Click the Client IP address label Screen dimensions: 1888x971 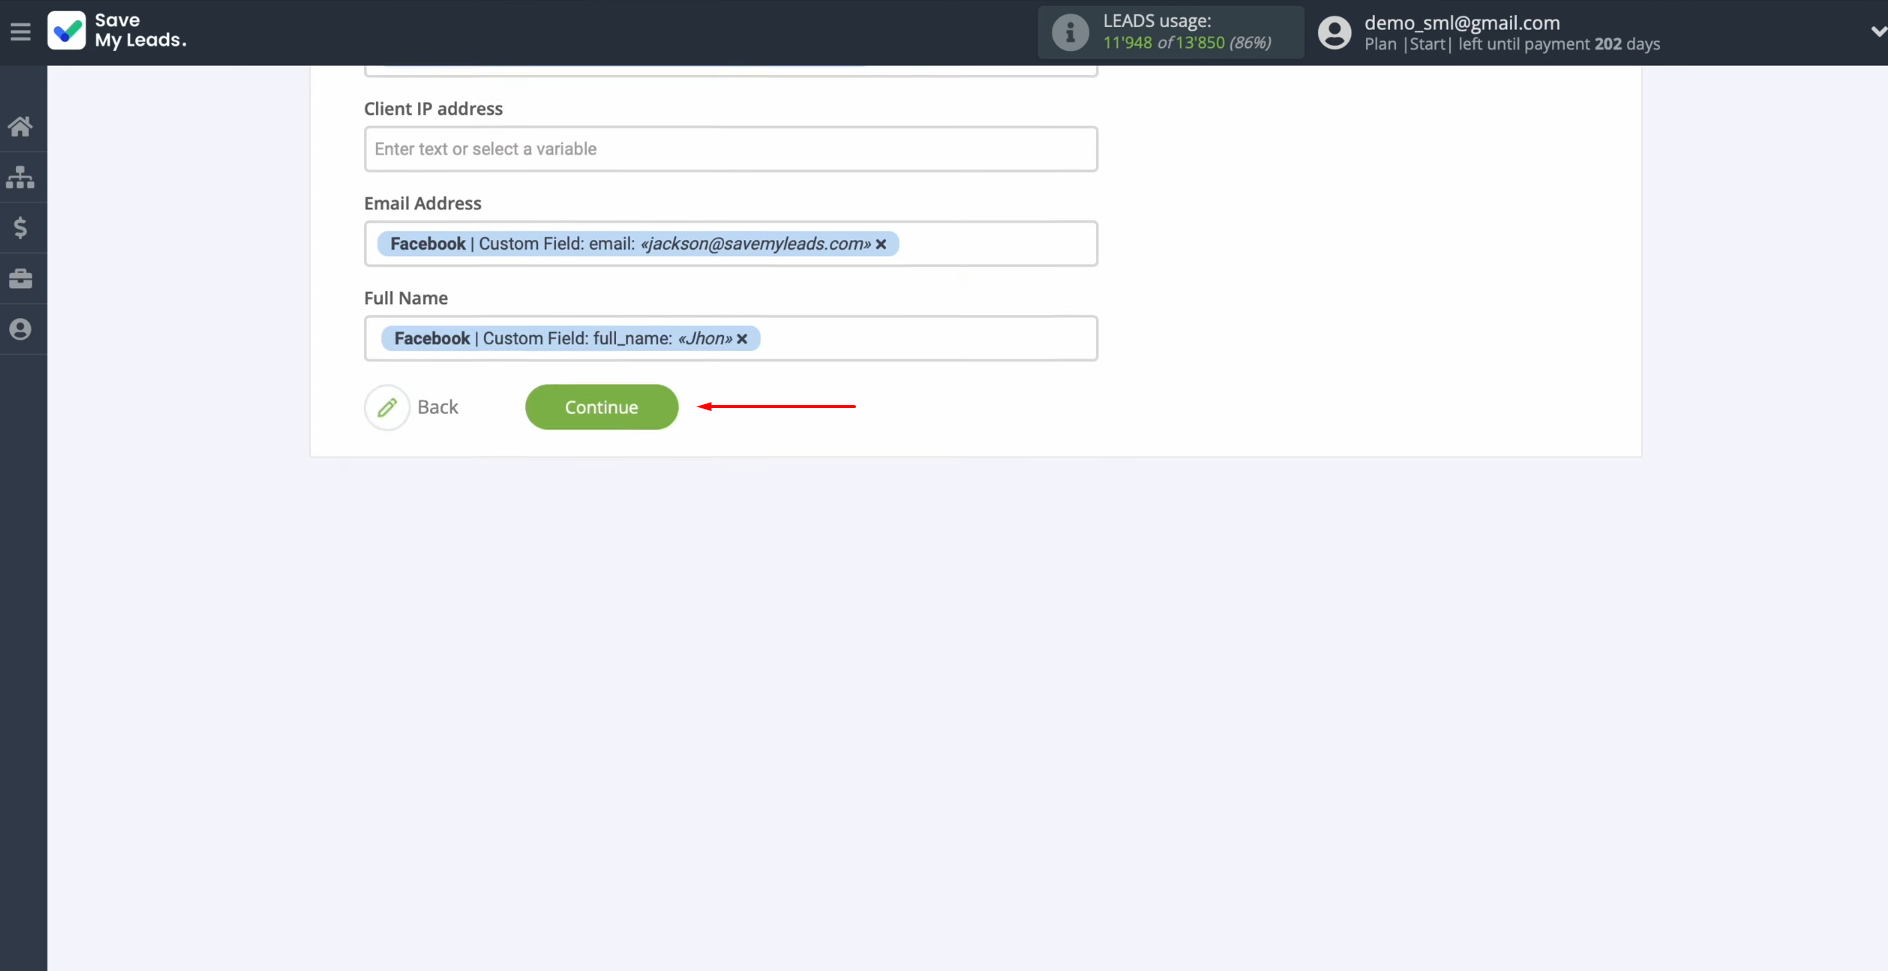point(433,108)
